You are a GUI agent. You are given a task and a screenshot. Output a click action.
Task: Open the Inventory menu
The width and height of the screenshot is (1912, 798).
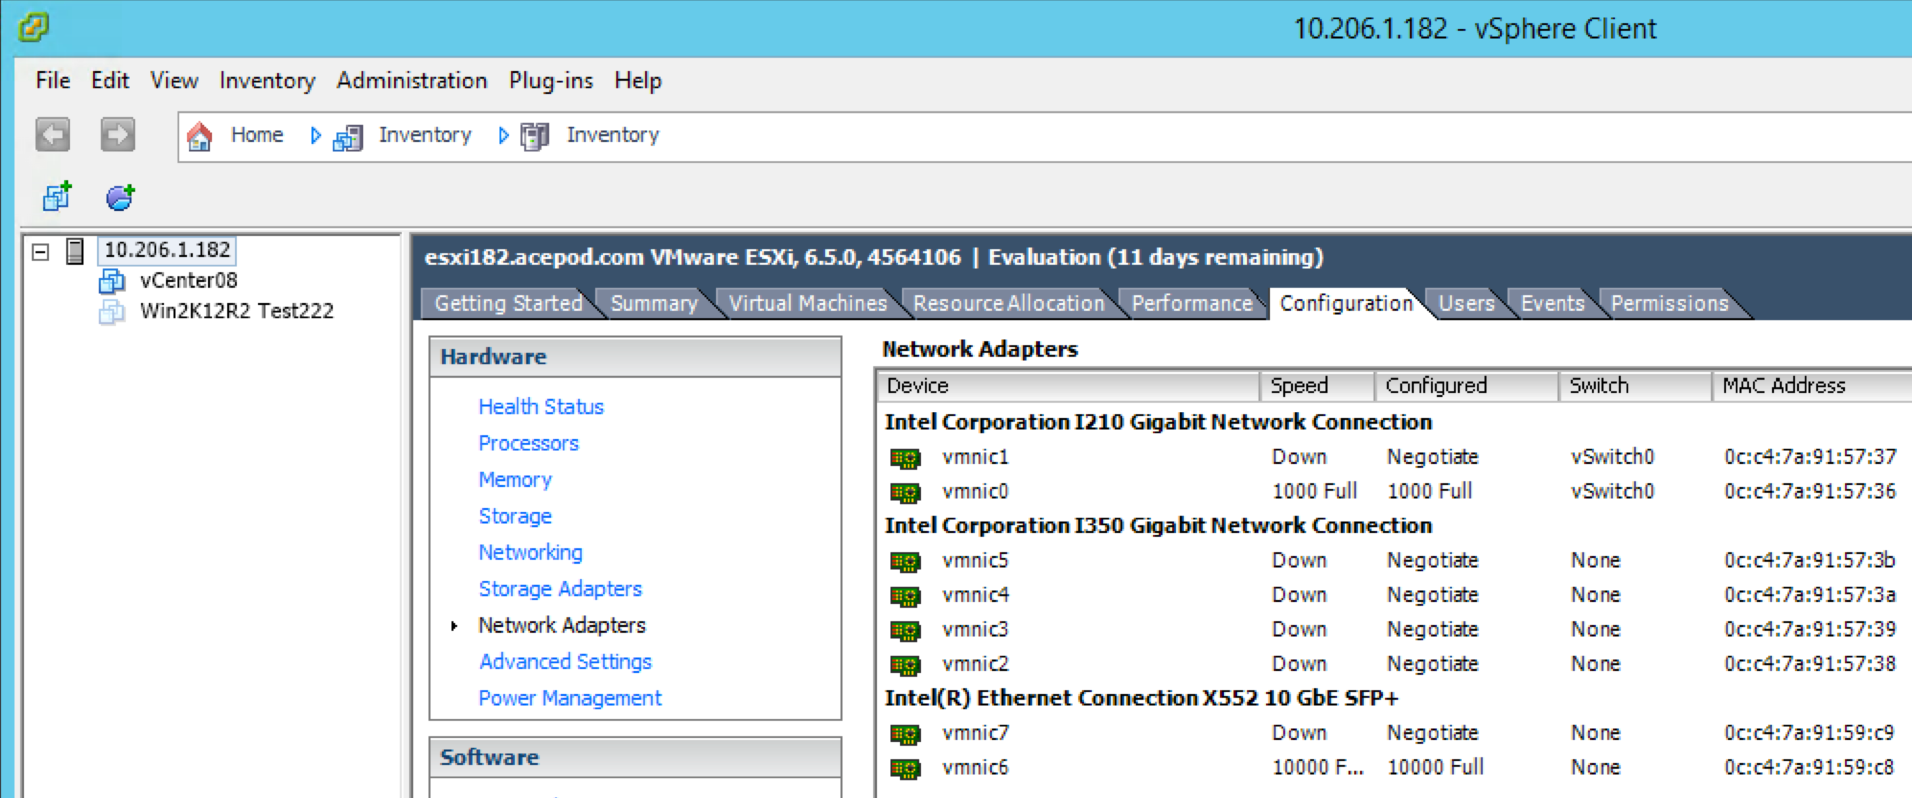pos(267,80)
